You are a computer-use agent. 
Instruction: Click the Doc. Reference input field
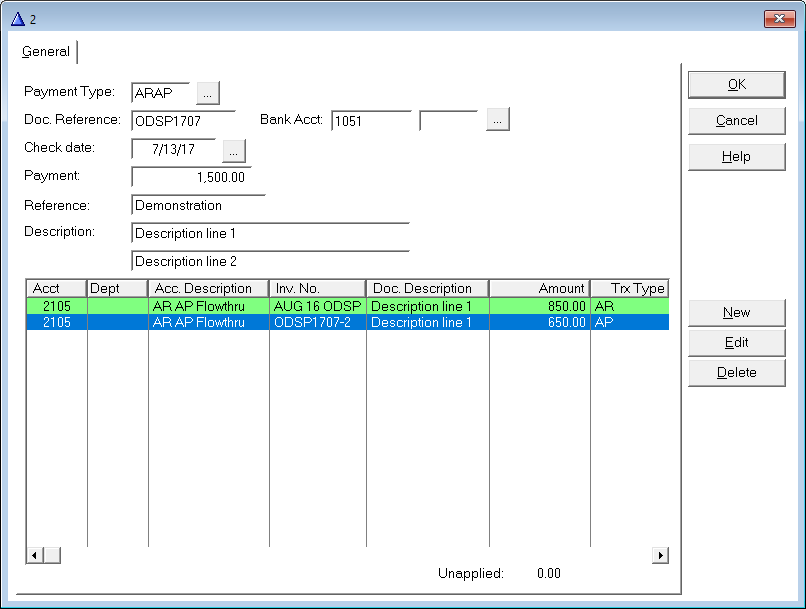(183, 121)
